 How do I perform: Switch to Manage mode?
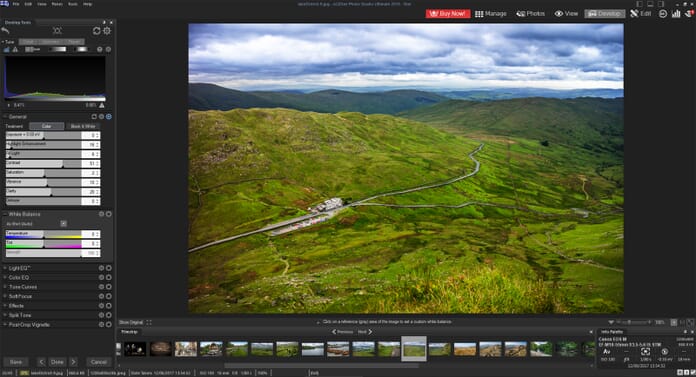490,14
